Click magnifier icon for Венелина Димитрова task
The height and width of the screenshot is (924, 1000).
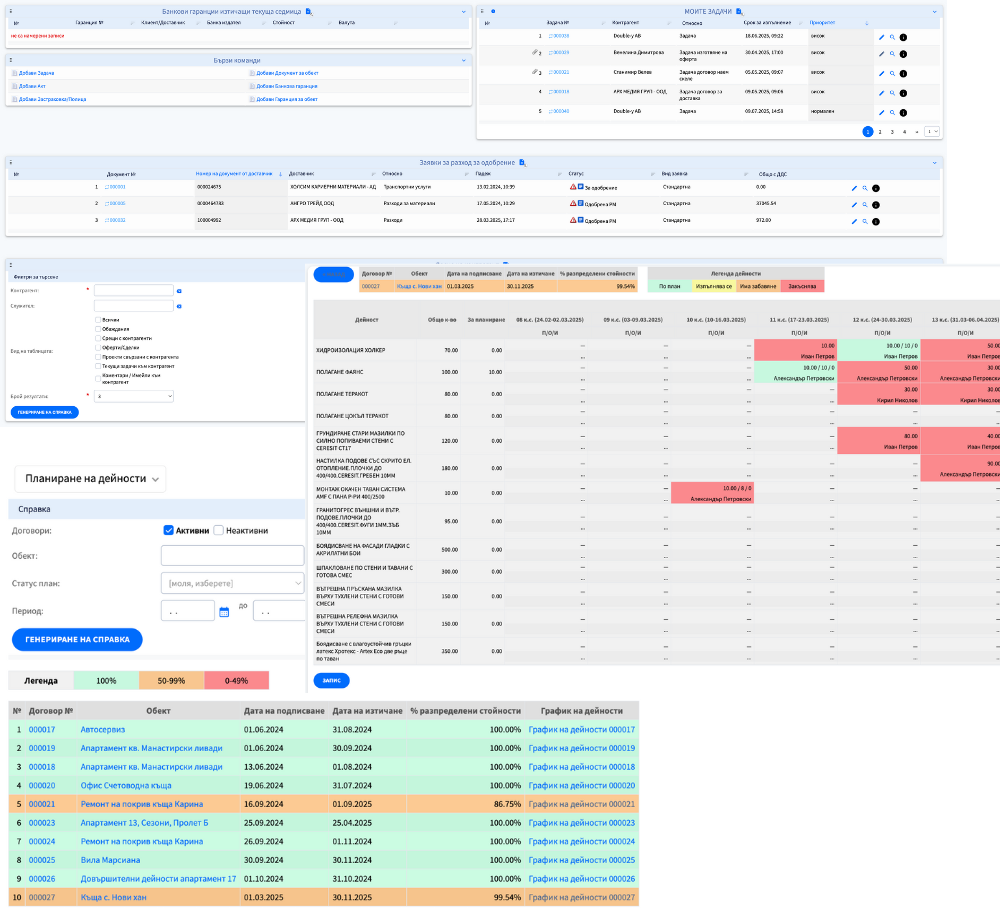click(x=892, y=55)
